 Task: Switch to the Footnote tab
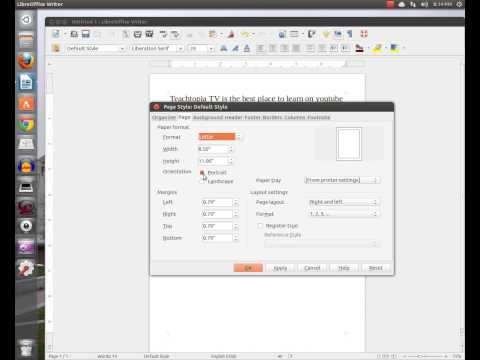[319, 117]
